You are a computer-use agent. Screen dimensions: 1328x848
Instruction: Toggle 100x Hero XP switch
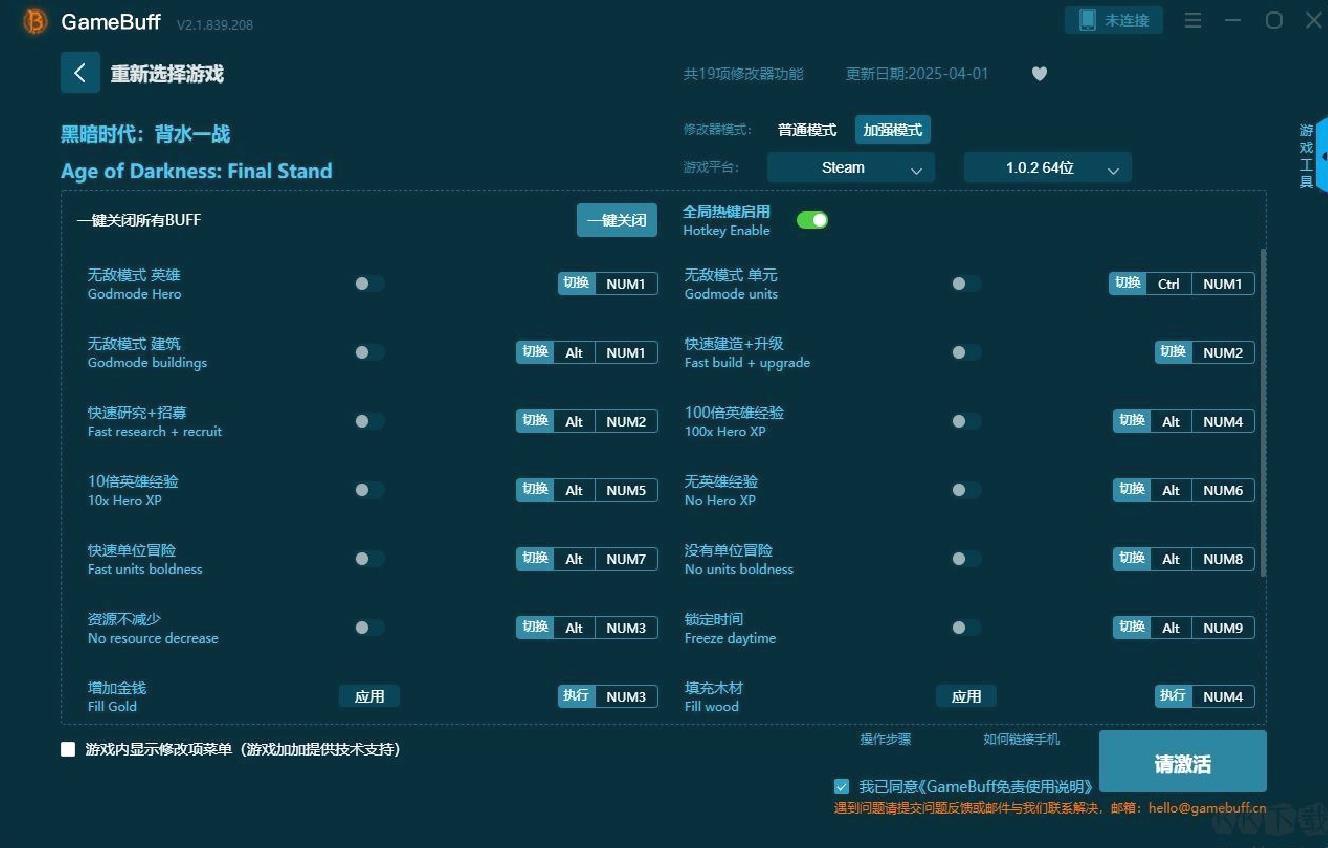tap(966, 421)
